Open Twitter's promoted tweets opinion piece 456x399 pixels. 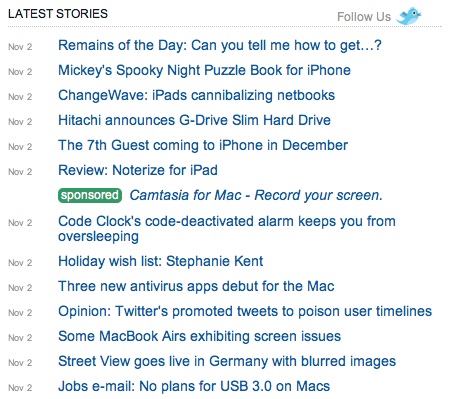(x=245, y=311)
